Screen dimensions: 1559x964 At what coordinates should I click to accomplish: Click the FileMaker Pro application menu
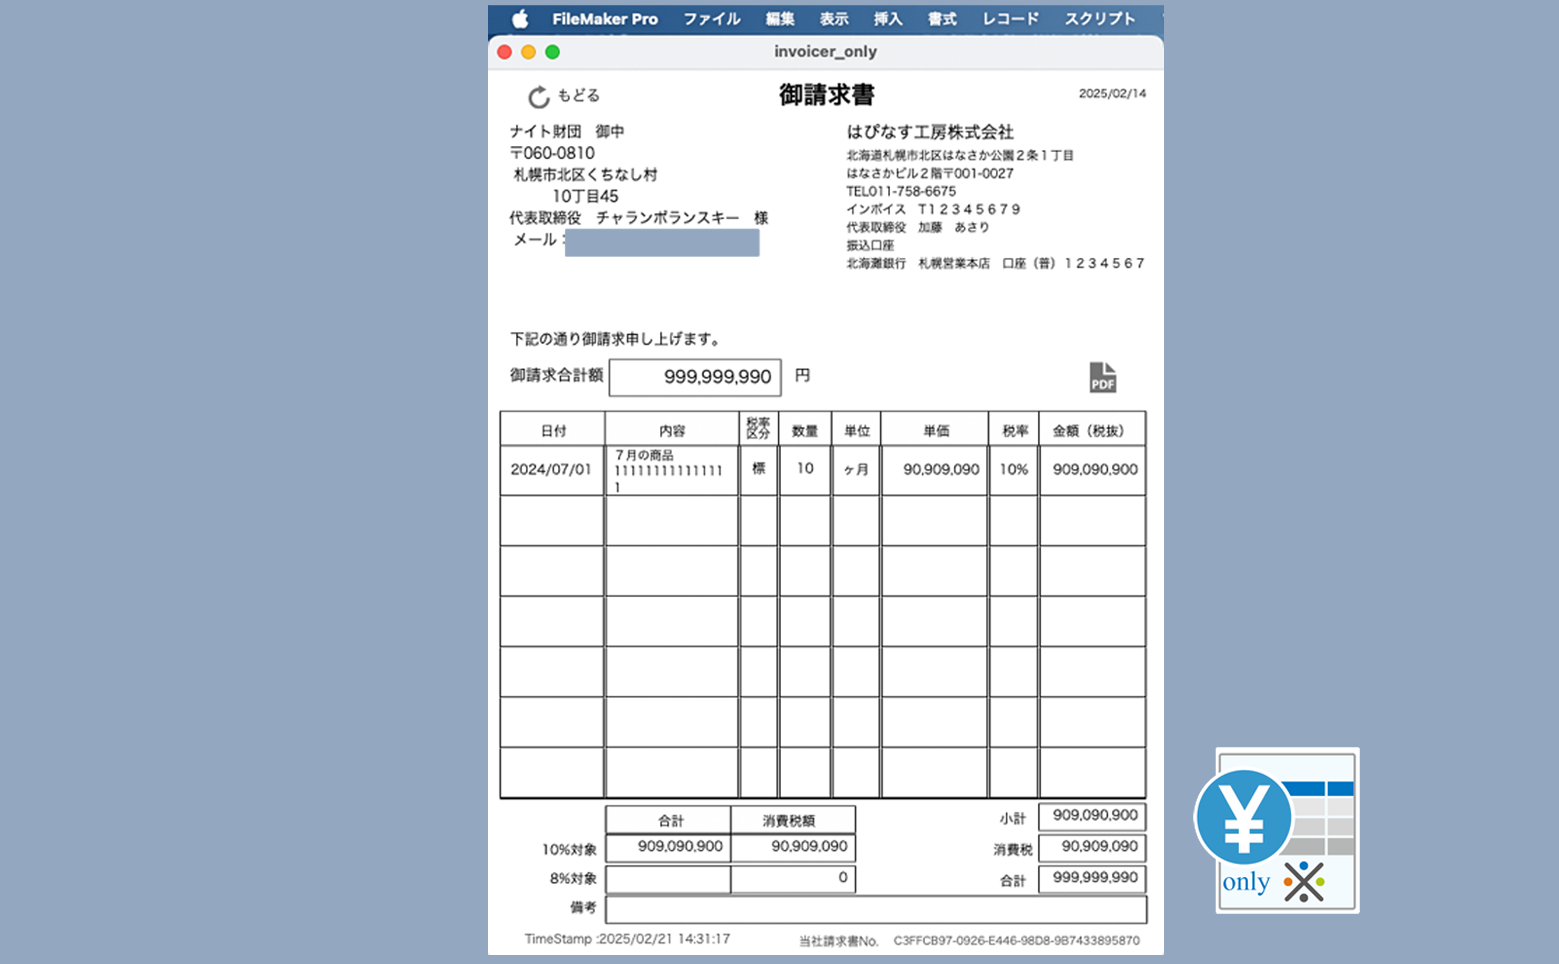point(605,19)
